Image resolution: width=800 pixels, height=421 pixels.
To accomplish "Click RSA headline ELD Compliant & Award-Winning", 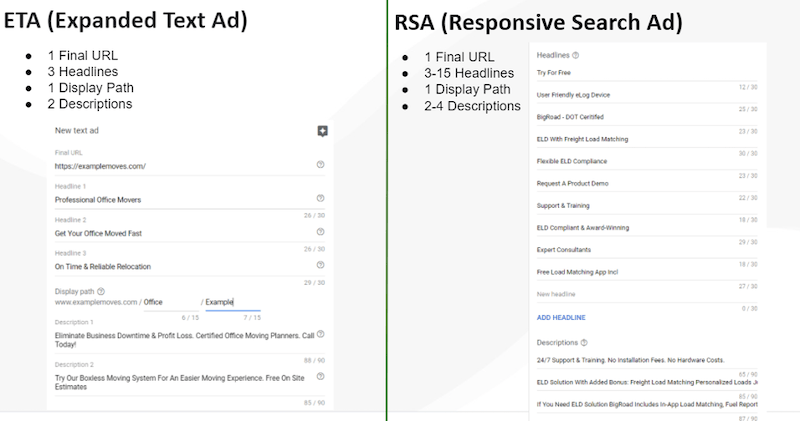I will point(647,228).
